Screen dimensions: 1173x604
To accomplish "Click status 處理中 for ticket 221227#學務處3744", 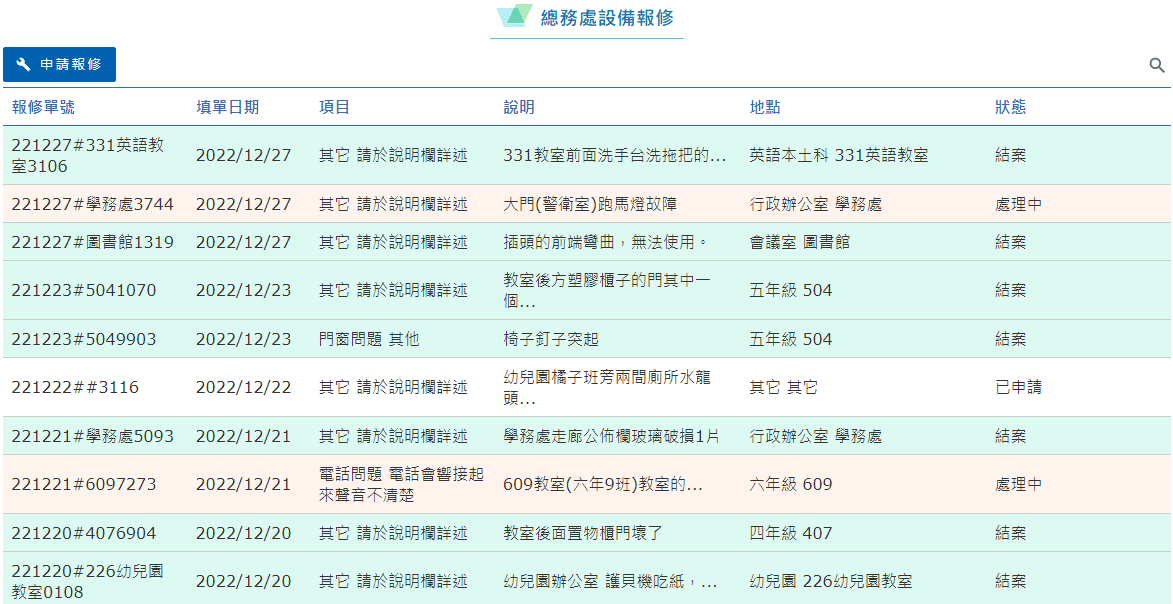I will pos(1018,204).
